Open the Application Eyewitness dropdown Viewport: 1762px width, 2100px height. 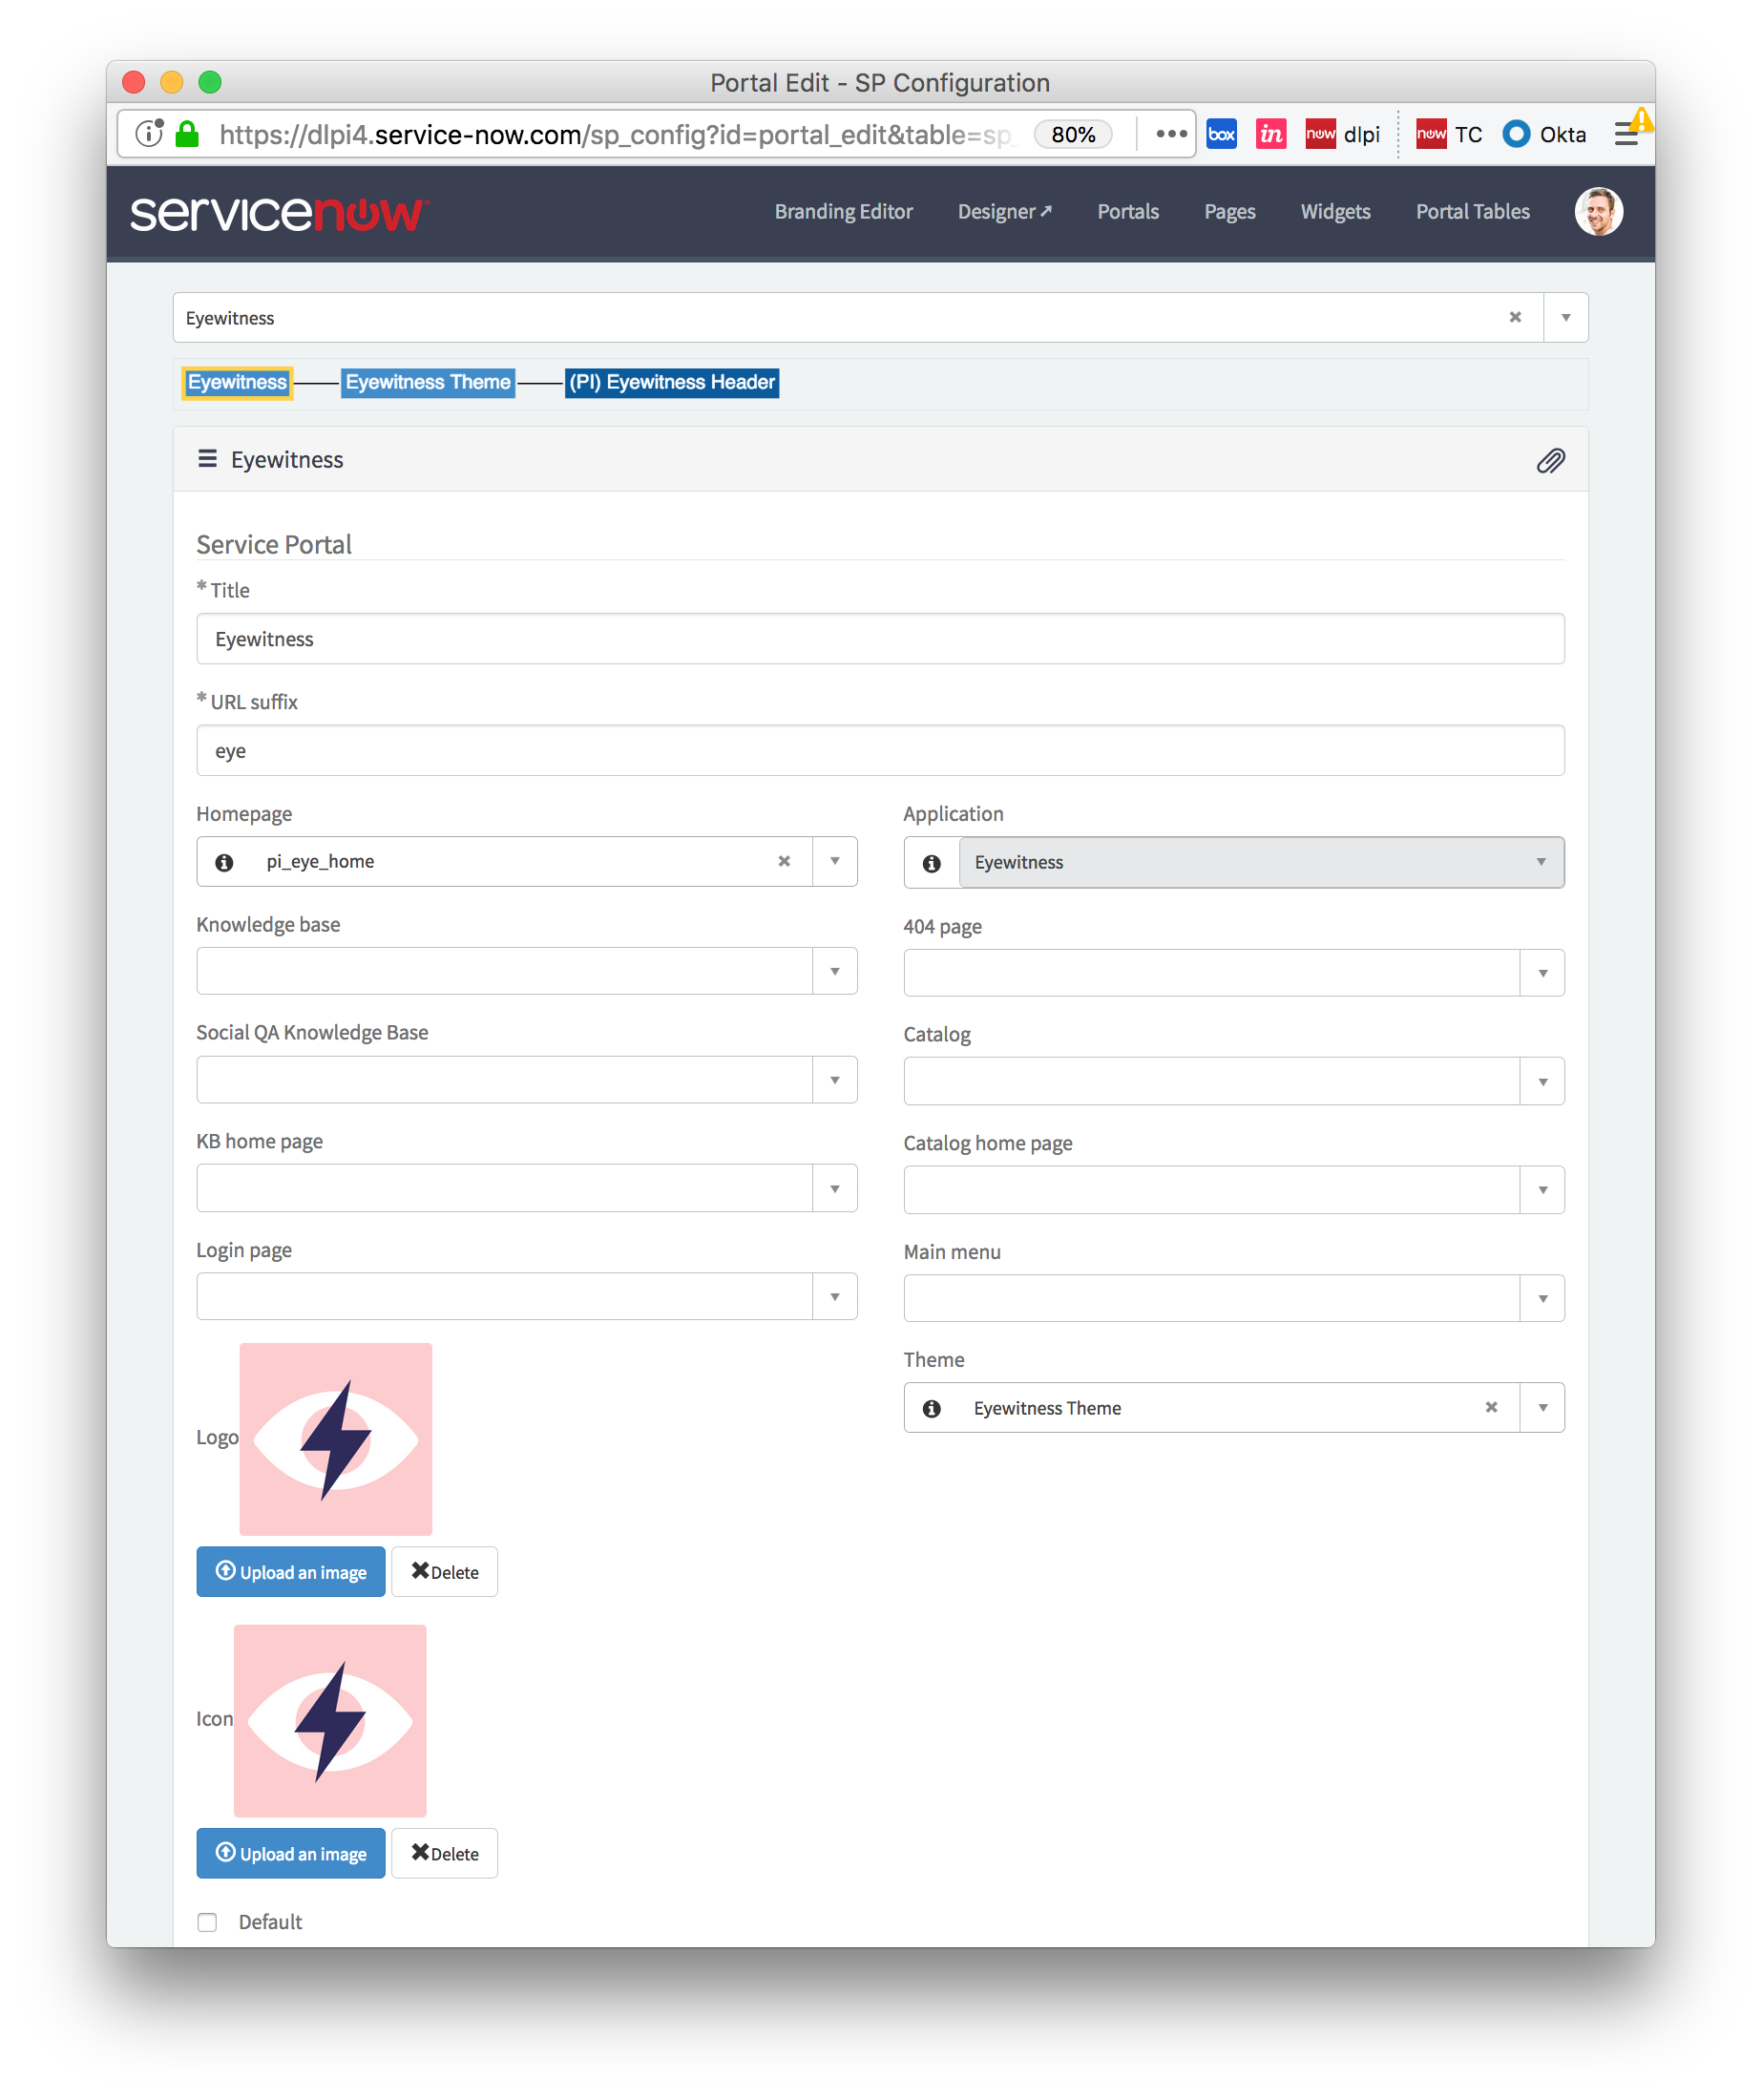1261,862
